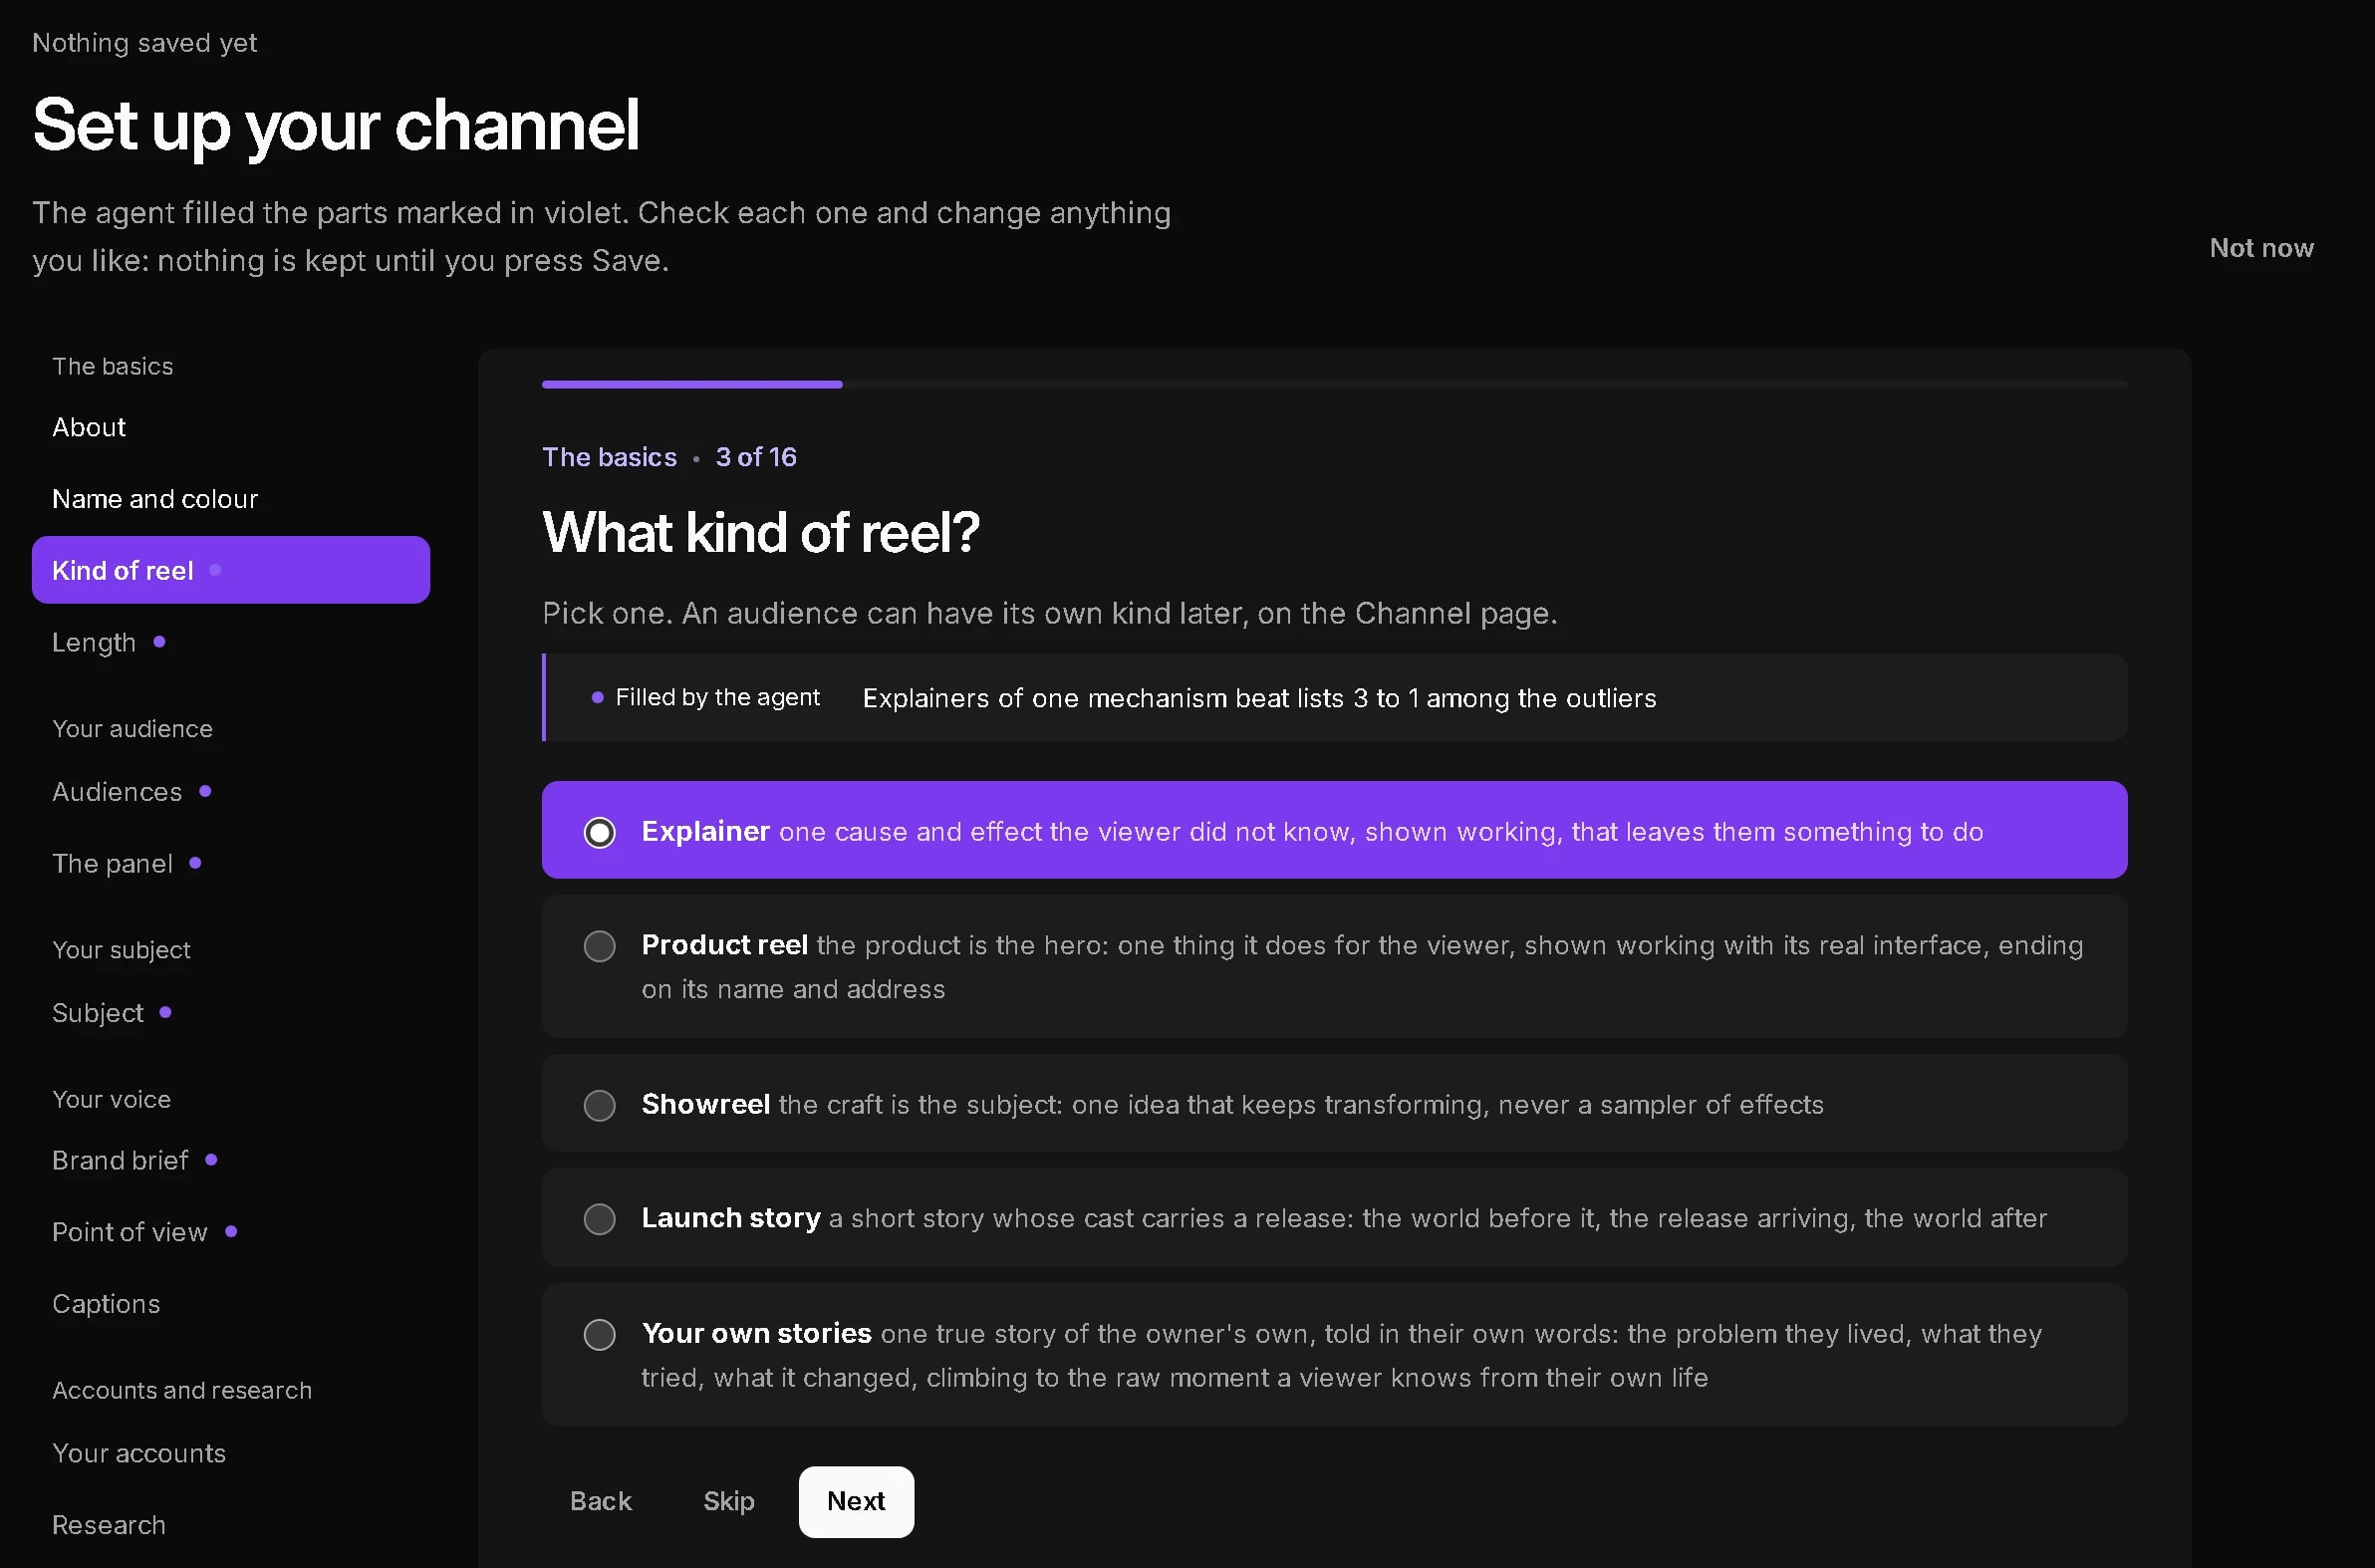This screenshot has height=1568, width=2375.
Task: Open the Brand brief step
Action: point(231,1160)
